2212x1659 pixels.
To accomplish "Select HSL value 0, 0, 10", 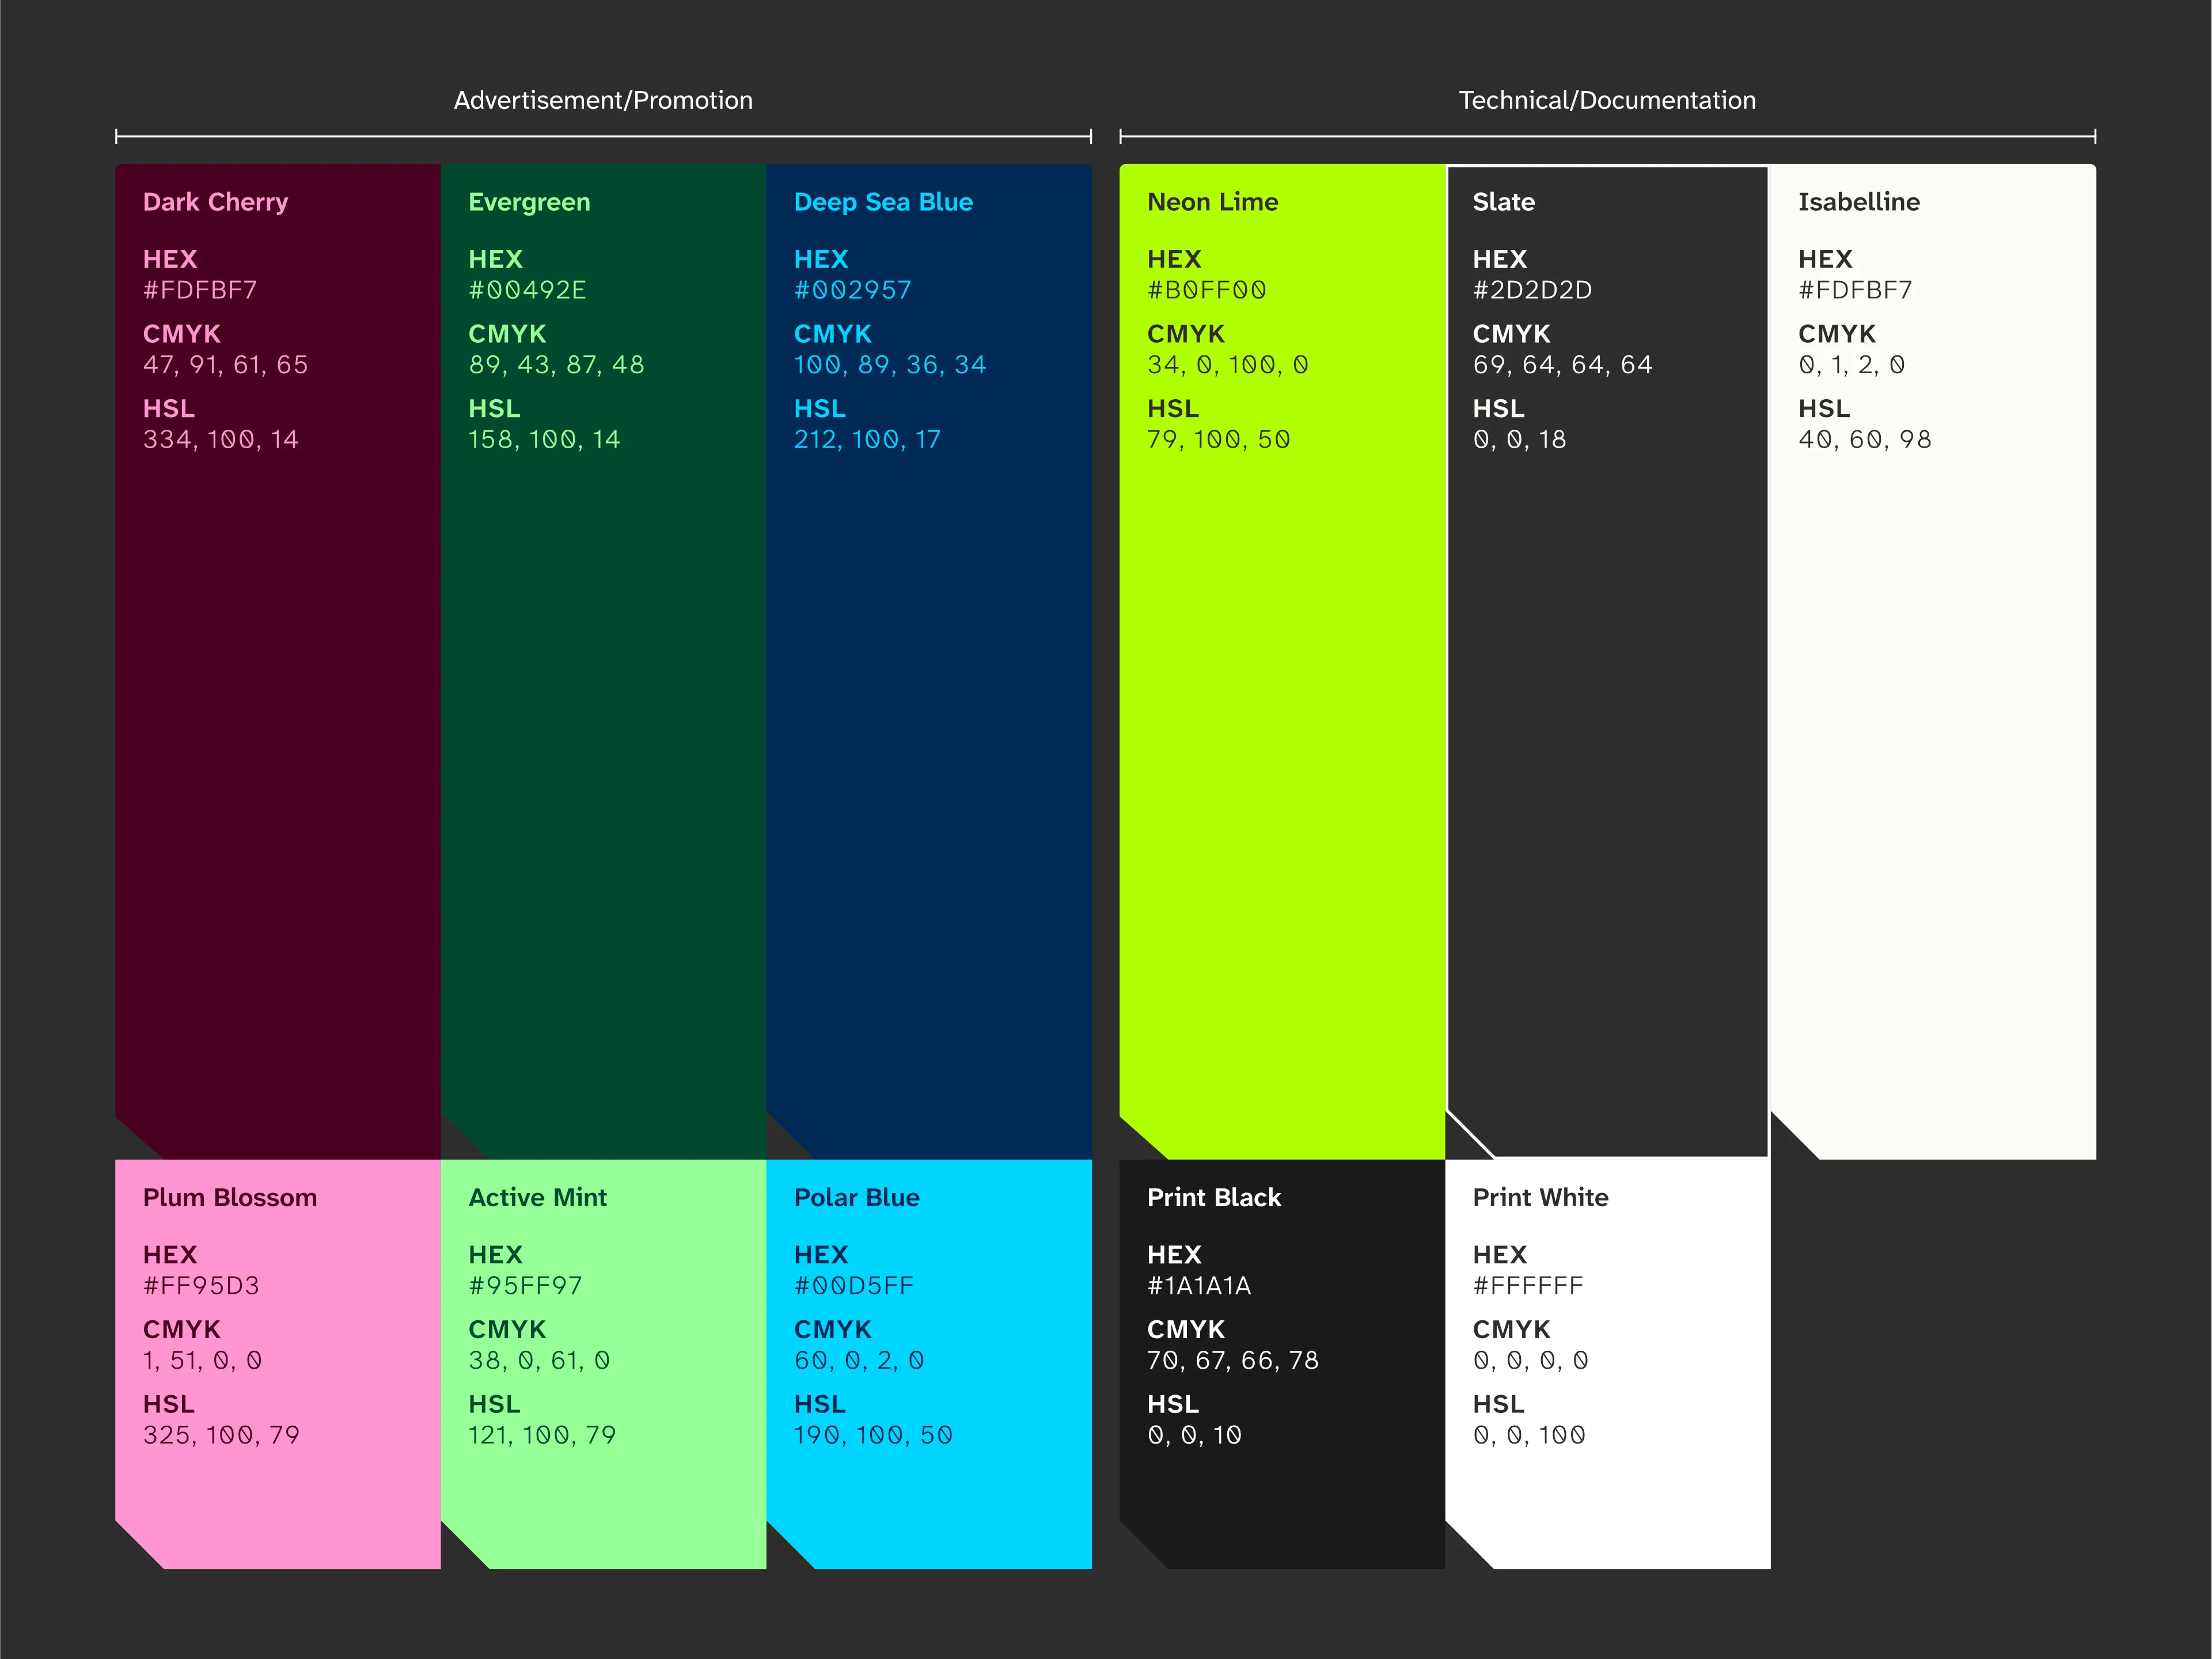I will tap(1194, 1435).
